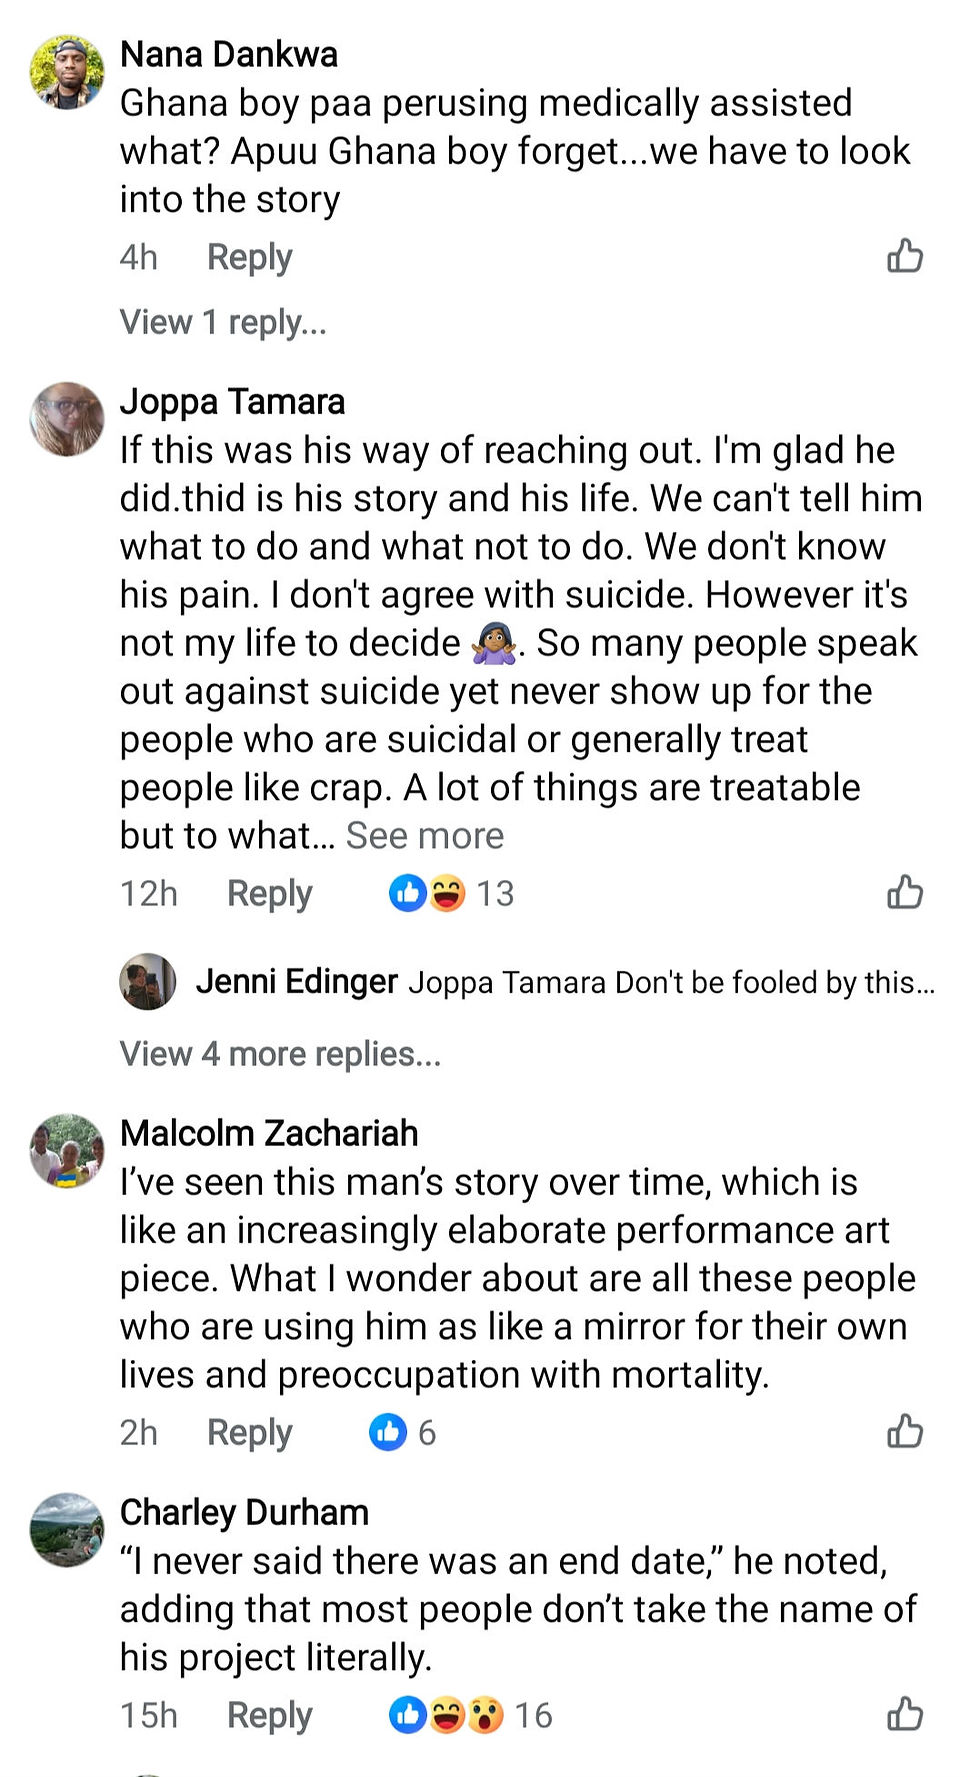The image size is (980, 1777).
Task: Open Nana Dankwa's profile picture
Action: 67,72
